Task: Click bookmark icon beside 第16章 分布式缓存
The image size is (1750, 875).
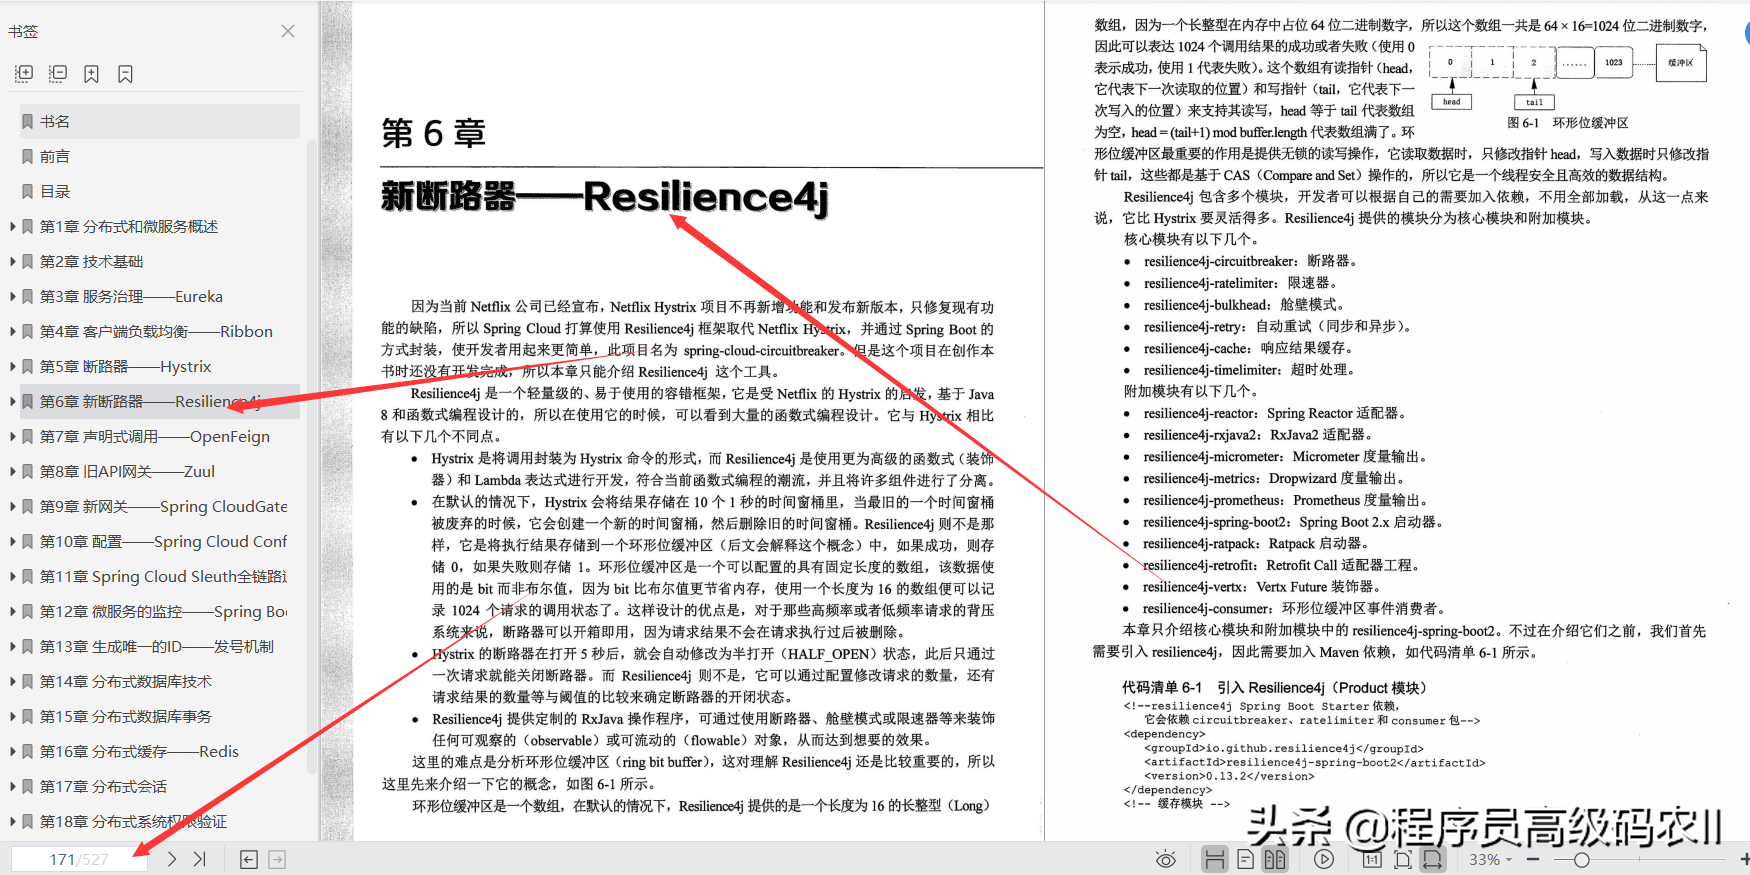Action: [28, 751]
